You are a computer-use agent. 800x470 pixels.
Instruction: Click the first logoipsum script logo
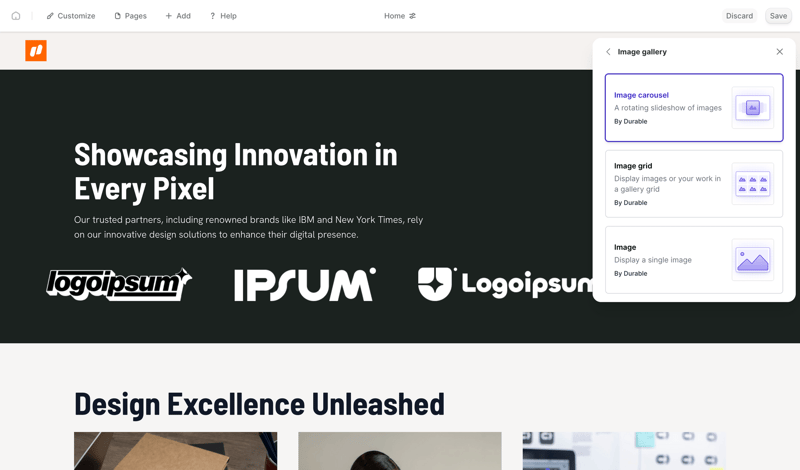(x=119, y=284)
